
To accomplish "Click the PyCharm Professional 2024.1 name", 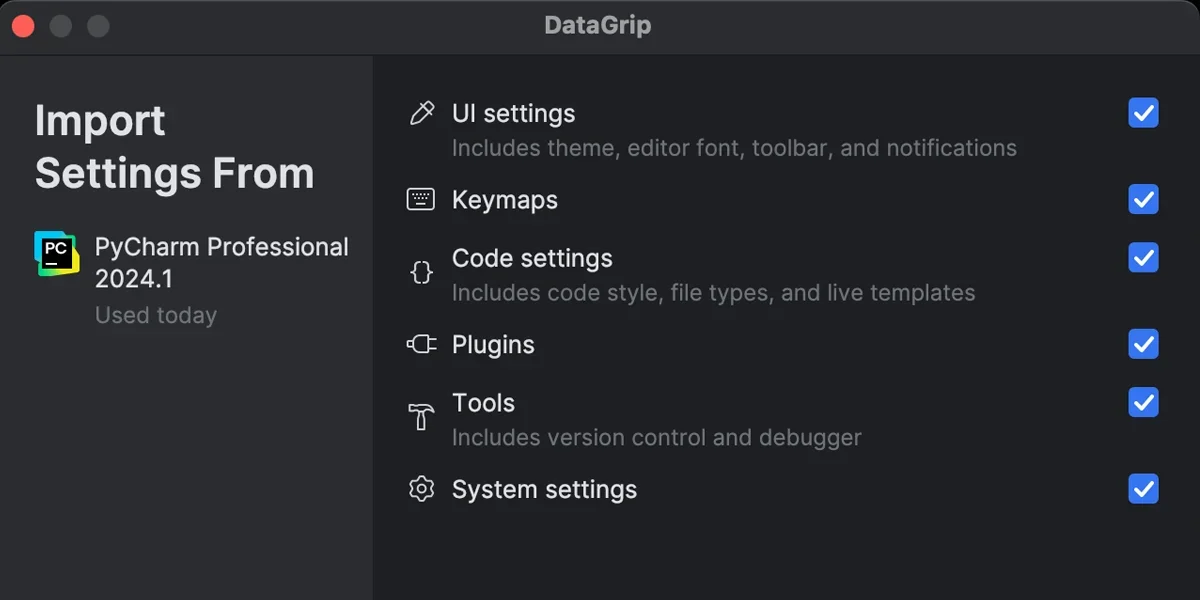I will 222,262.
